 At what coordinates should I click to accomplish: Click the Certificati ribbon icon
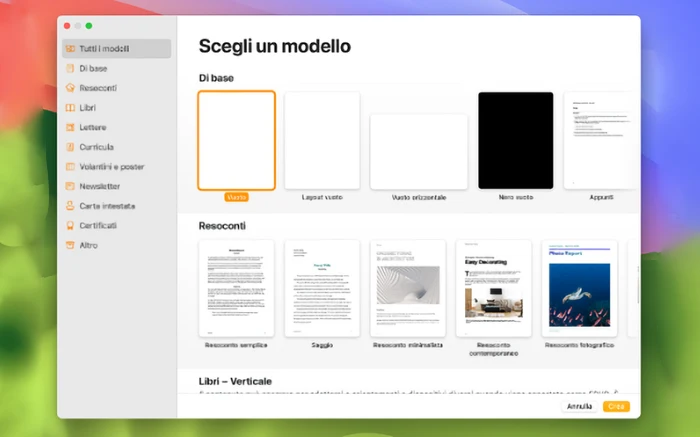70,225
